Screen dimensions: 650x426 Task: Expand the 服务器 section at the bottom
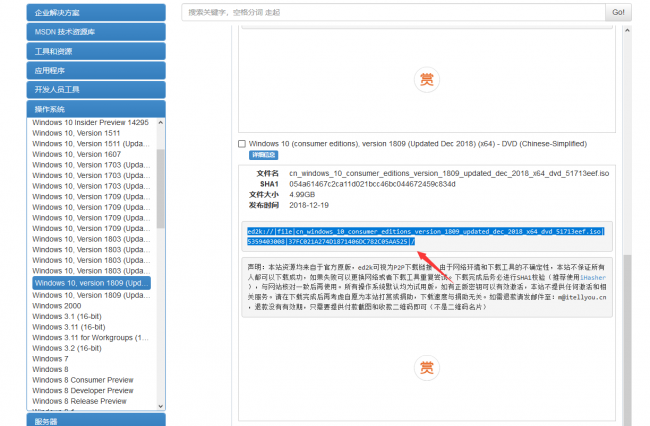pos(96,420)
